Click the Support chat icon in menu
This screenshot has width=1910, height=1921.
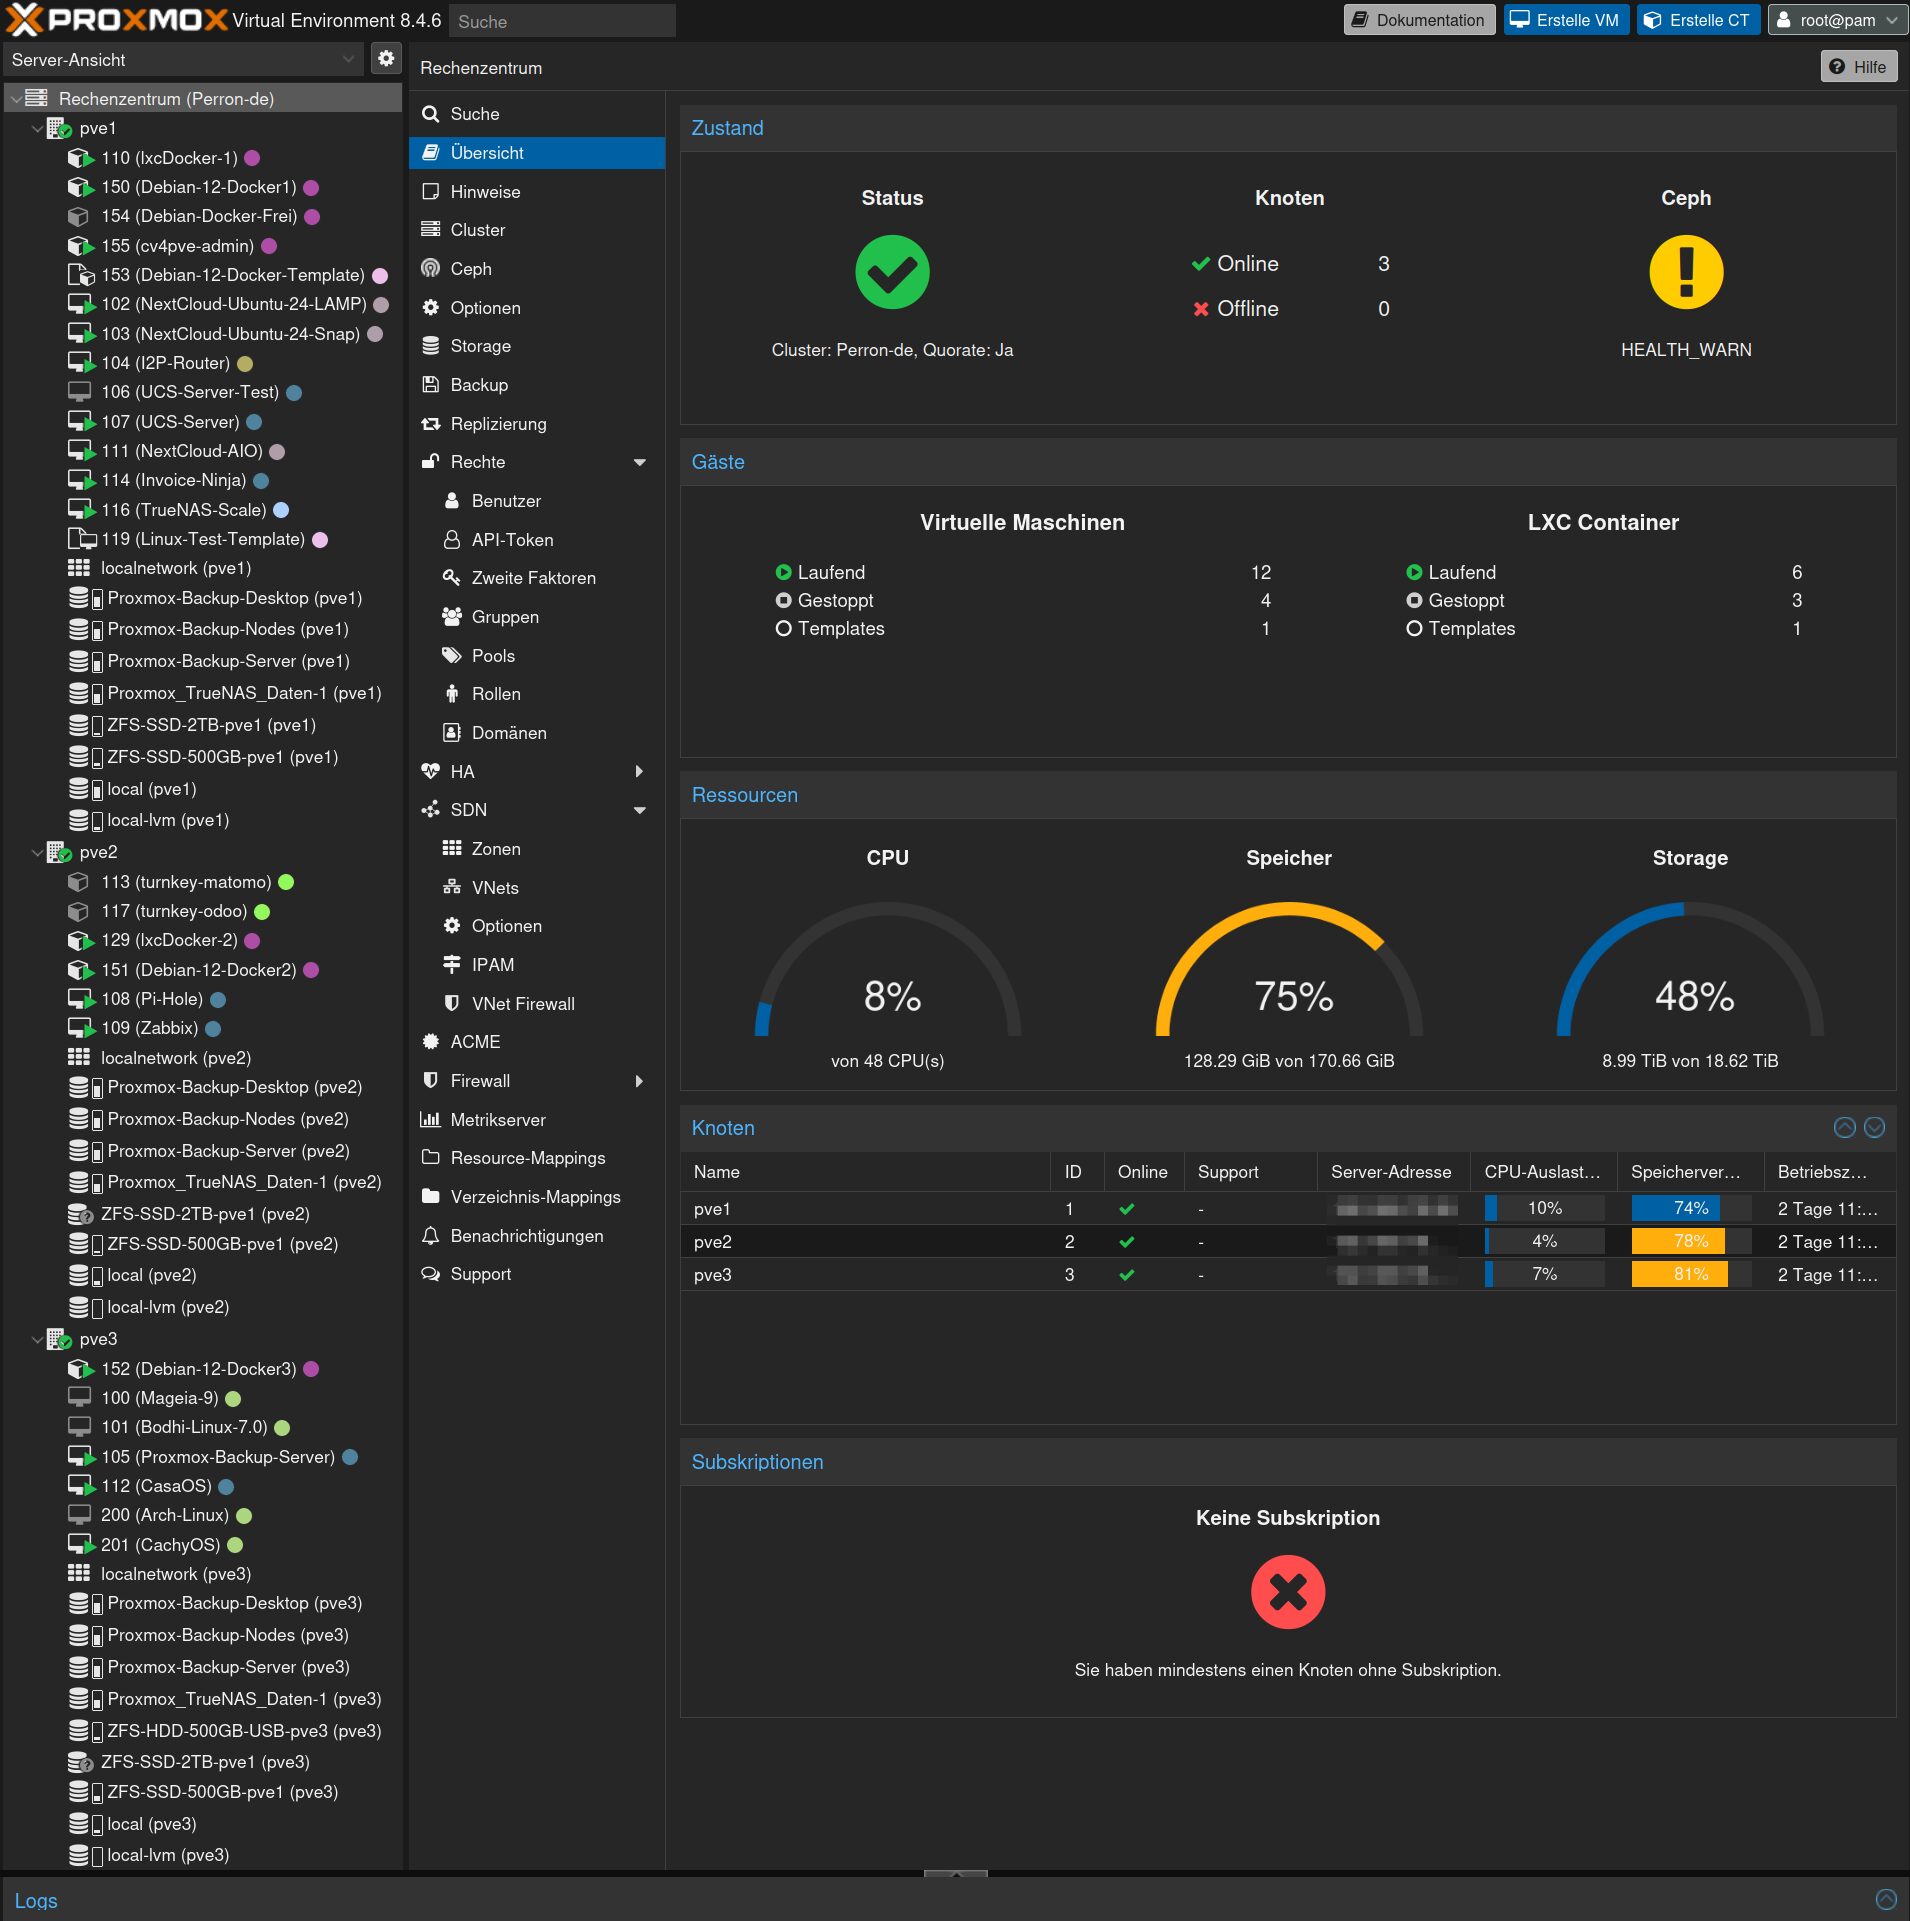tap(431, 1274)
